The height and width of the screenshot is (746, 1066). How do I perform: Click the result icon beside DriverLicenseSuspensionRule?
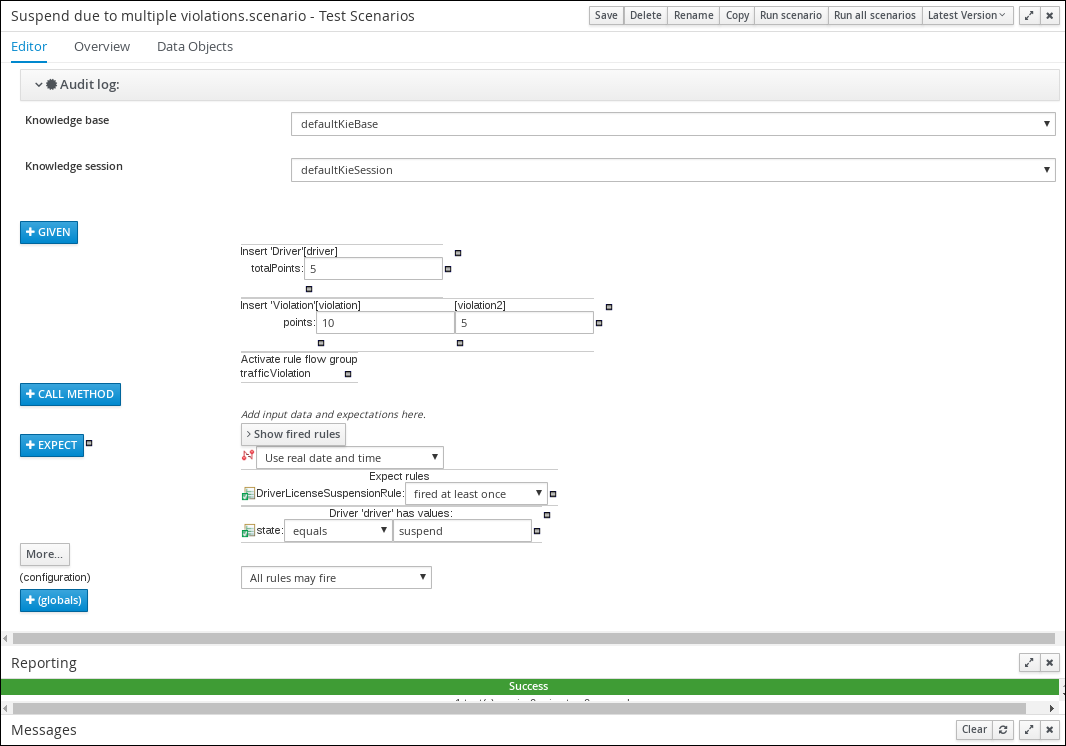[x=248, y=494]
